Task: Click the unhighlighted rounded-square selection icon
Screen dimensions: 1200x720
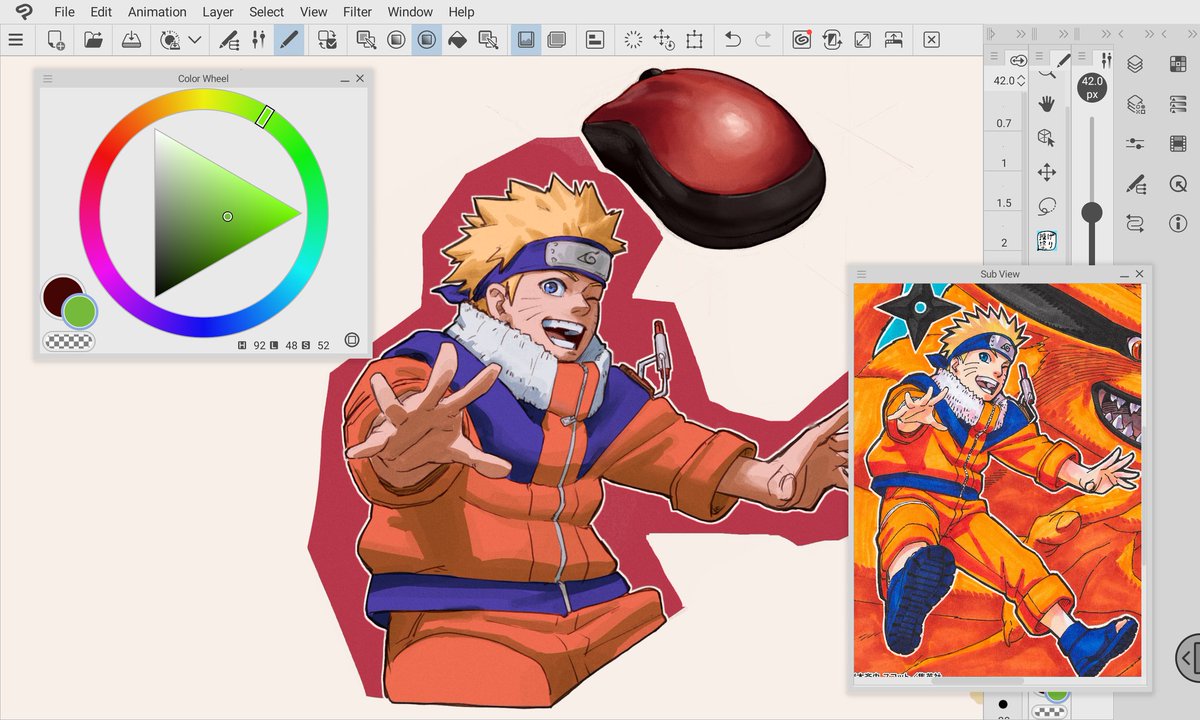Action: point(396,40)
